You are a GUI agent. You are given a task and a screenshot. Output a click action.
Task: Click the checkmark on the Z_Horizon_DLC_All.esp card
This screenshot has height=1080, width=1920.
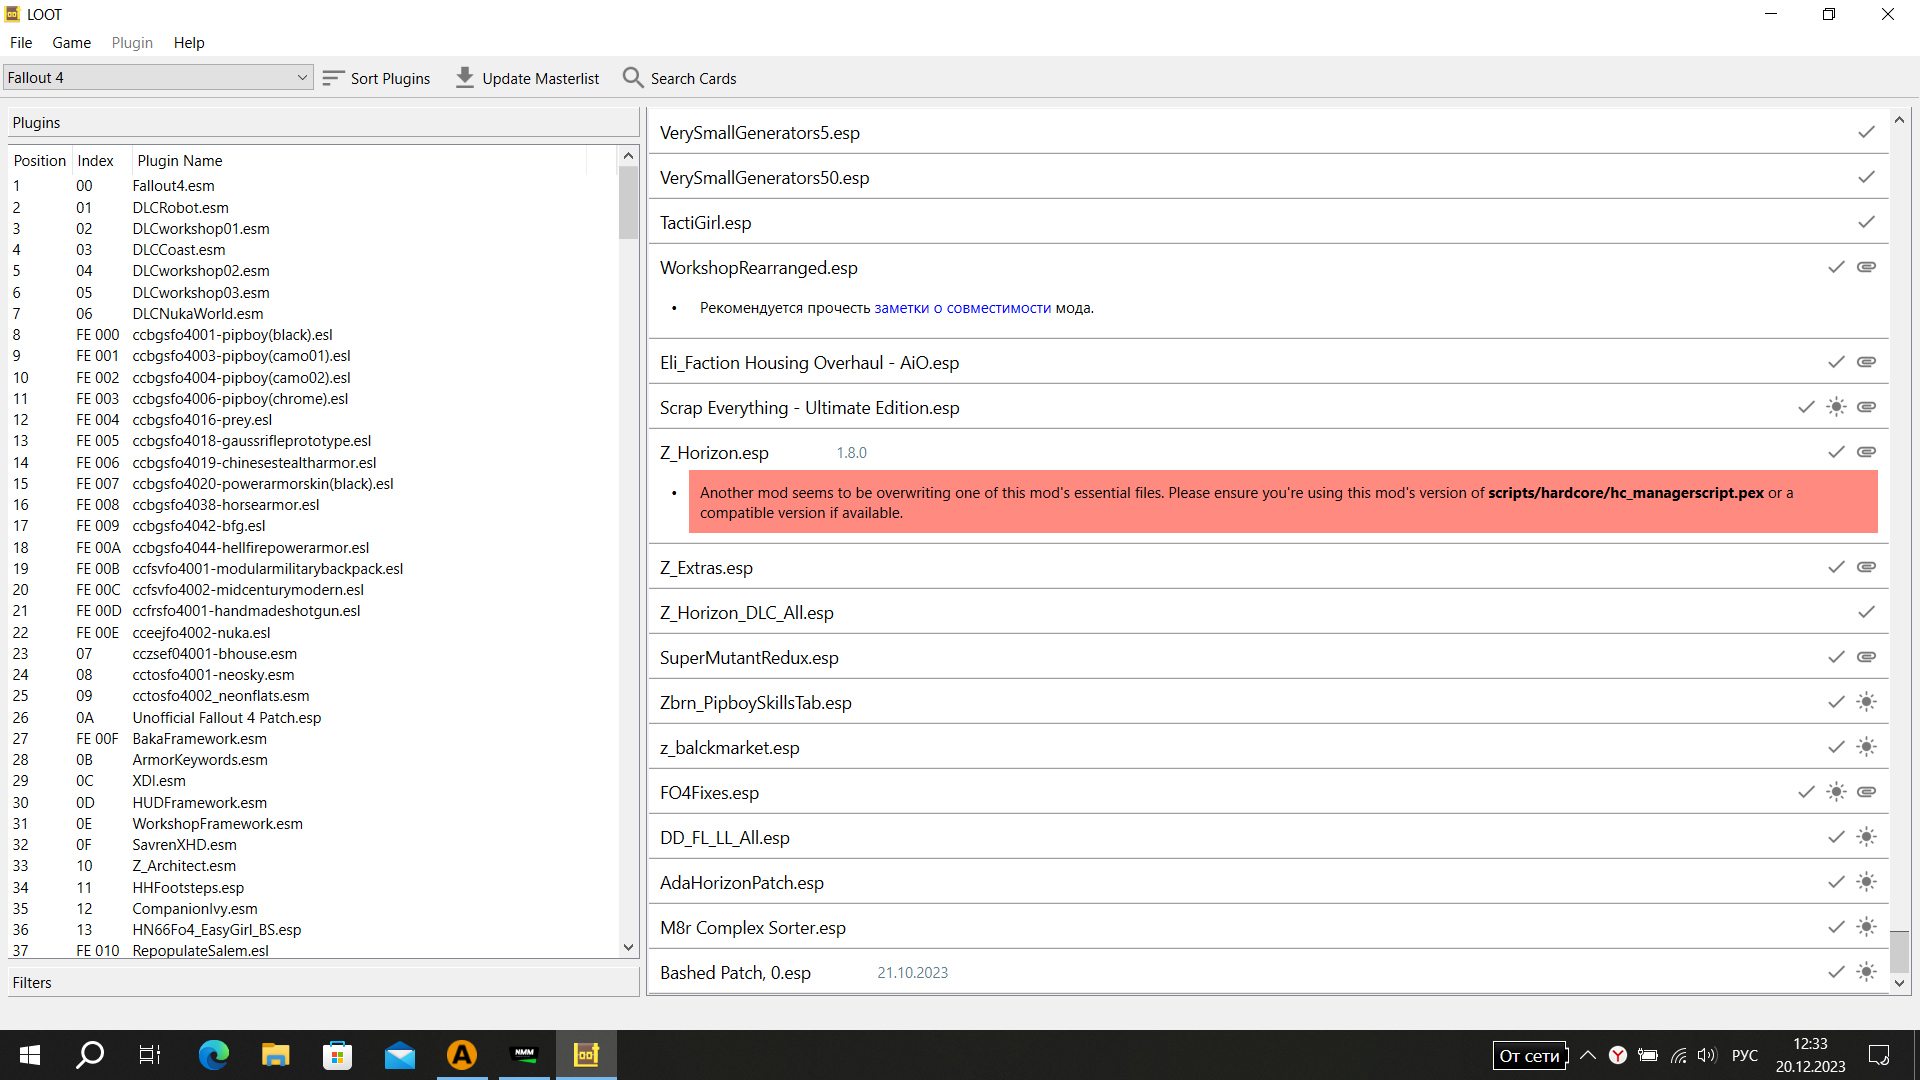coord(1866,612)
